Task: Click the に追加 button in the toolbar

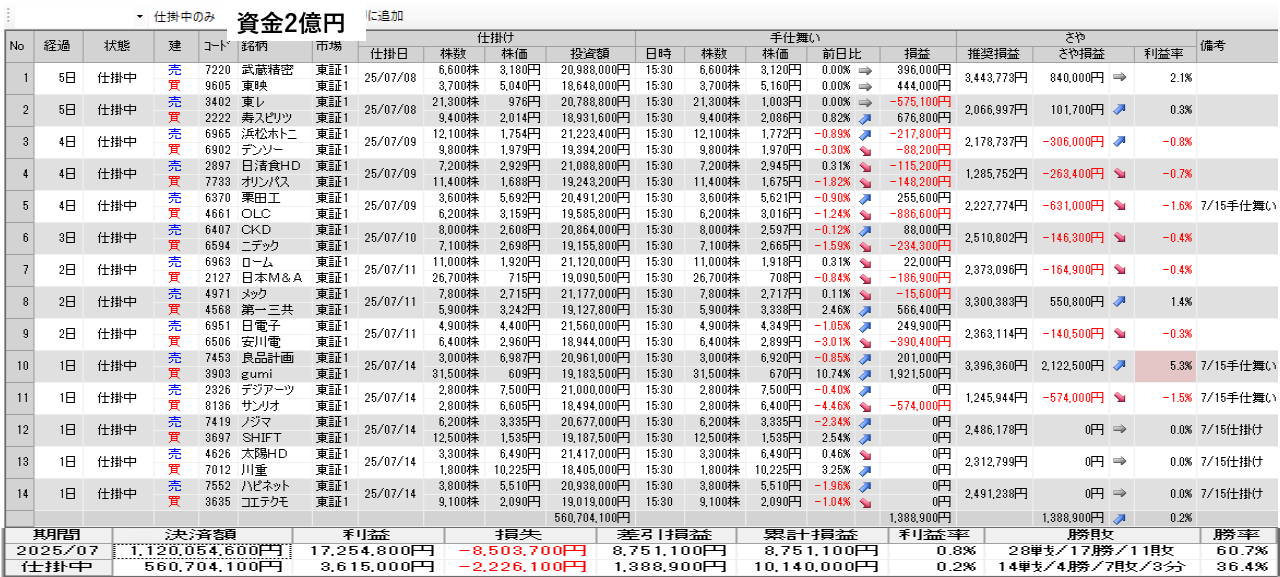Action: coord(385,17)
